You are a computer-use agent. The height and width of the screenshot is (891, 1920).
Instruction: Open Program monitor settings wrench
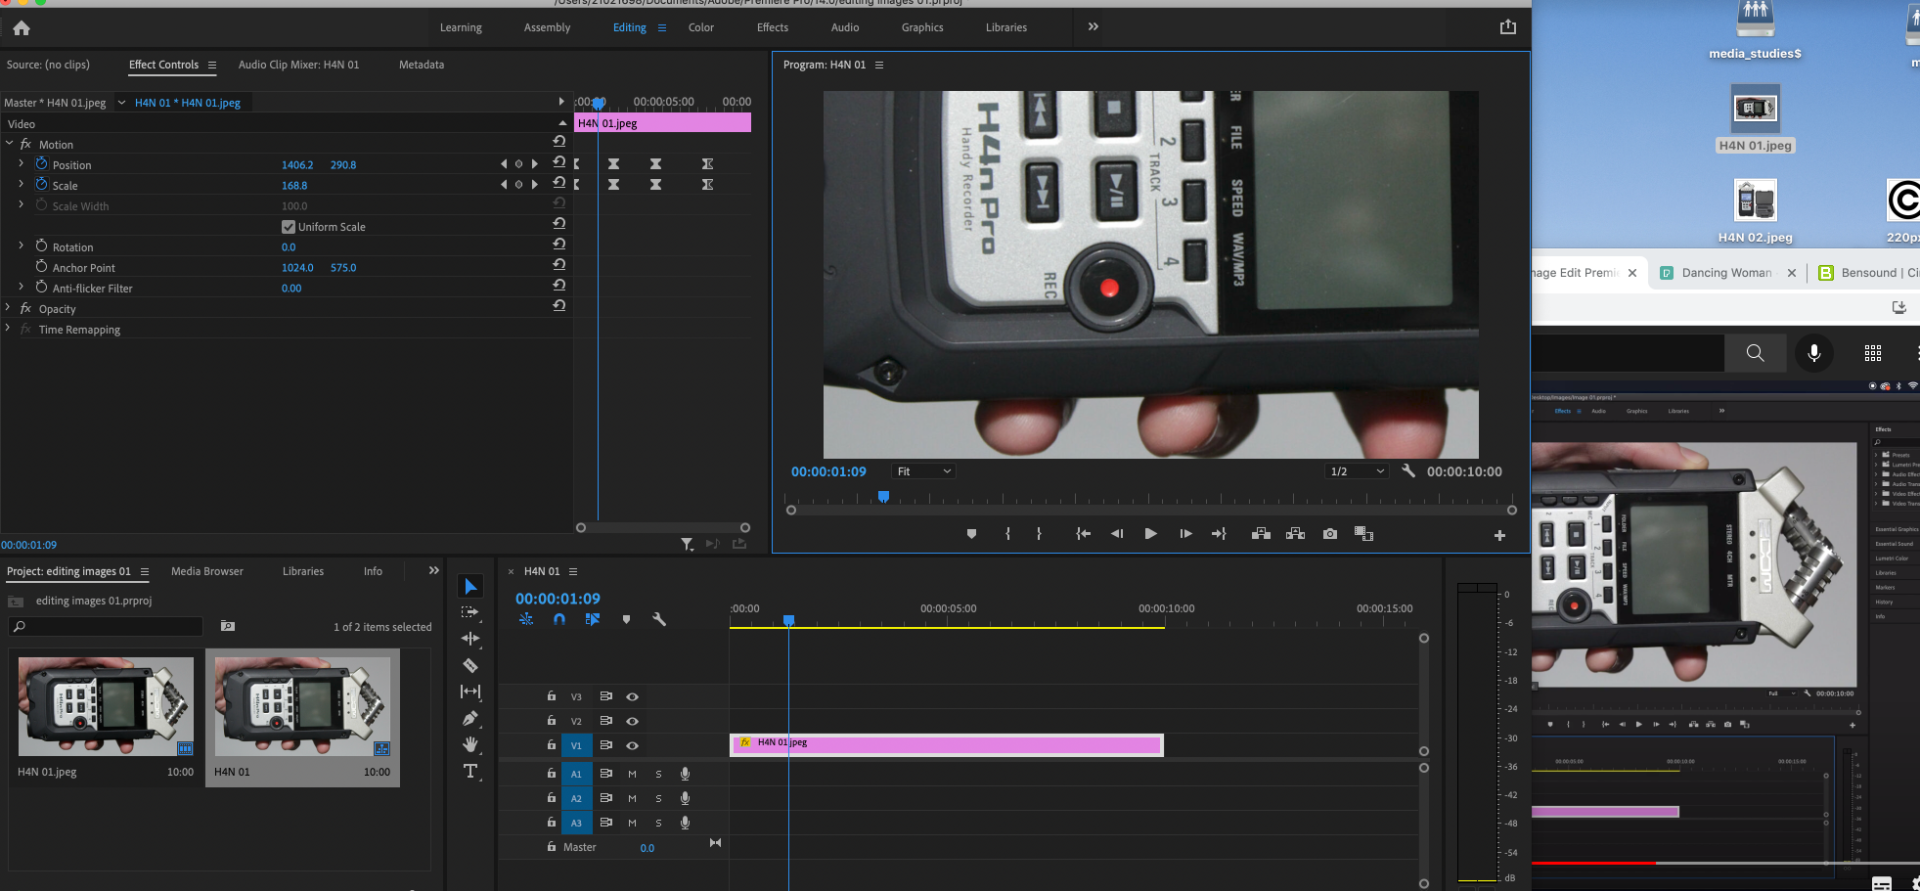pyautogui.click(x=1408, y=471)
